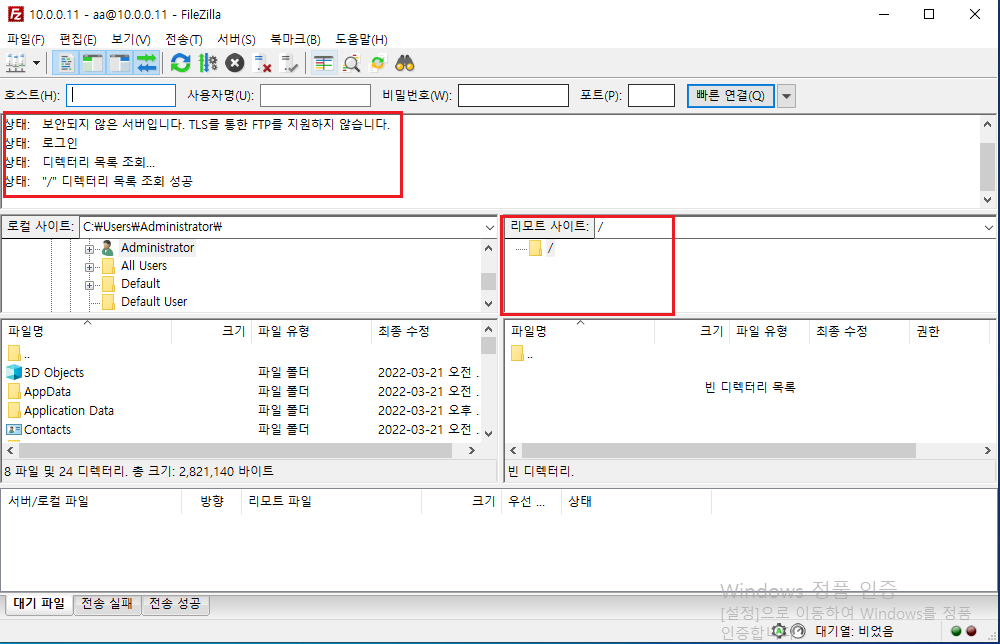Disconnect from the current server

click(262, 63)
